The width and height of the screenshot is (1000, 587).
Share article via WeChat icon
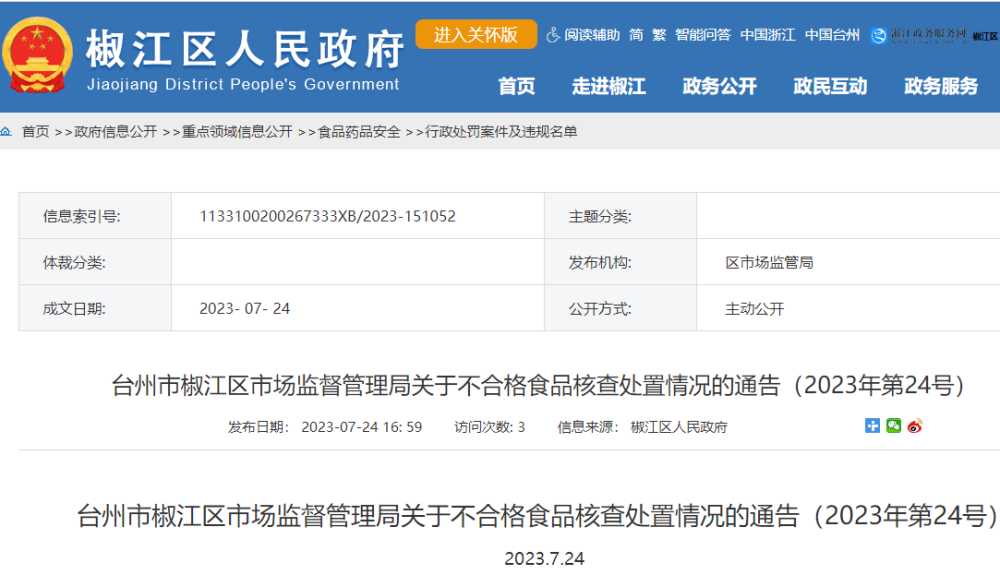pyautogui.click(x=893, y=426)
